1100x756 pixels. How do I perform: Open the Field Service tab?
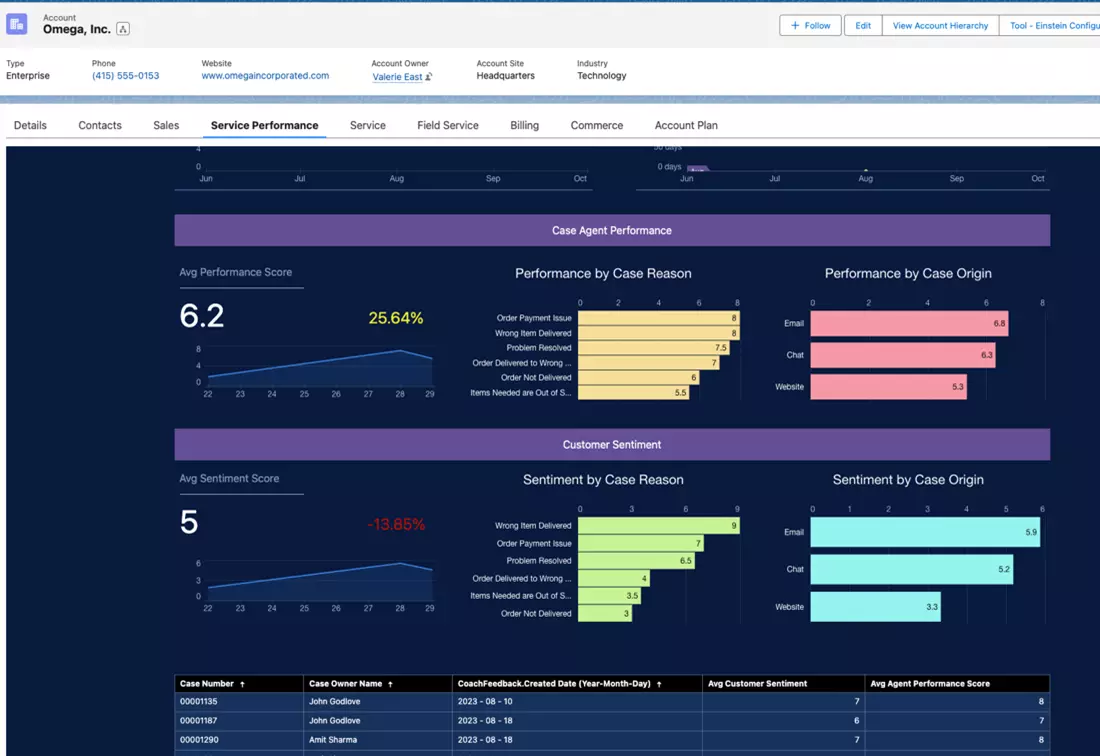click(448, 125)
